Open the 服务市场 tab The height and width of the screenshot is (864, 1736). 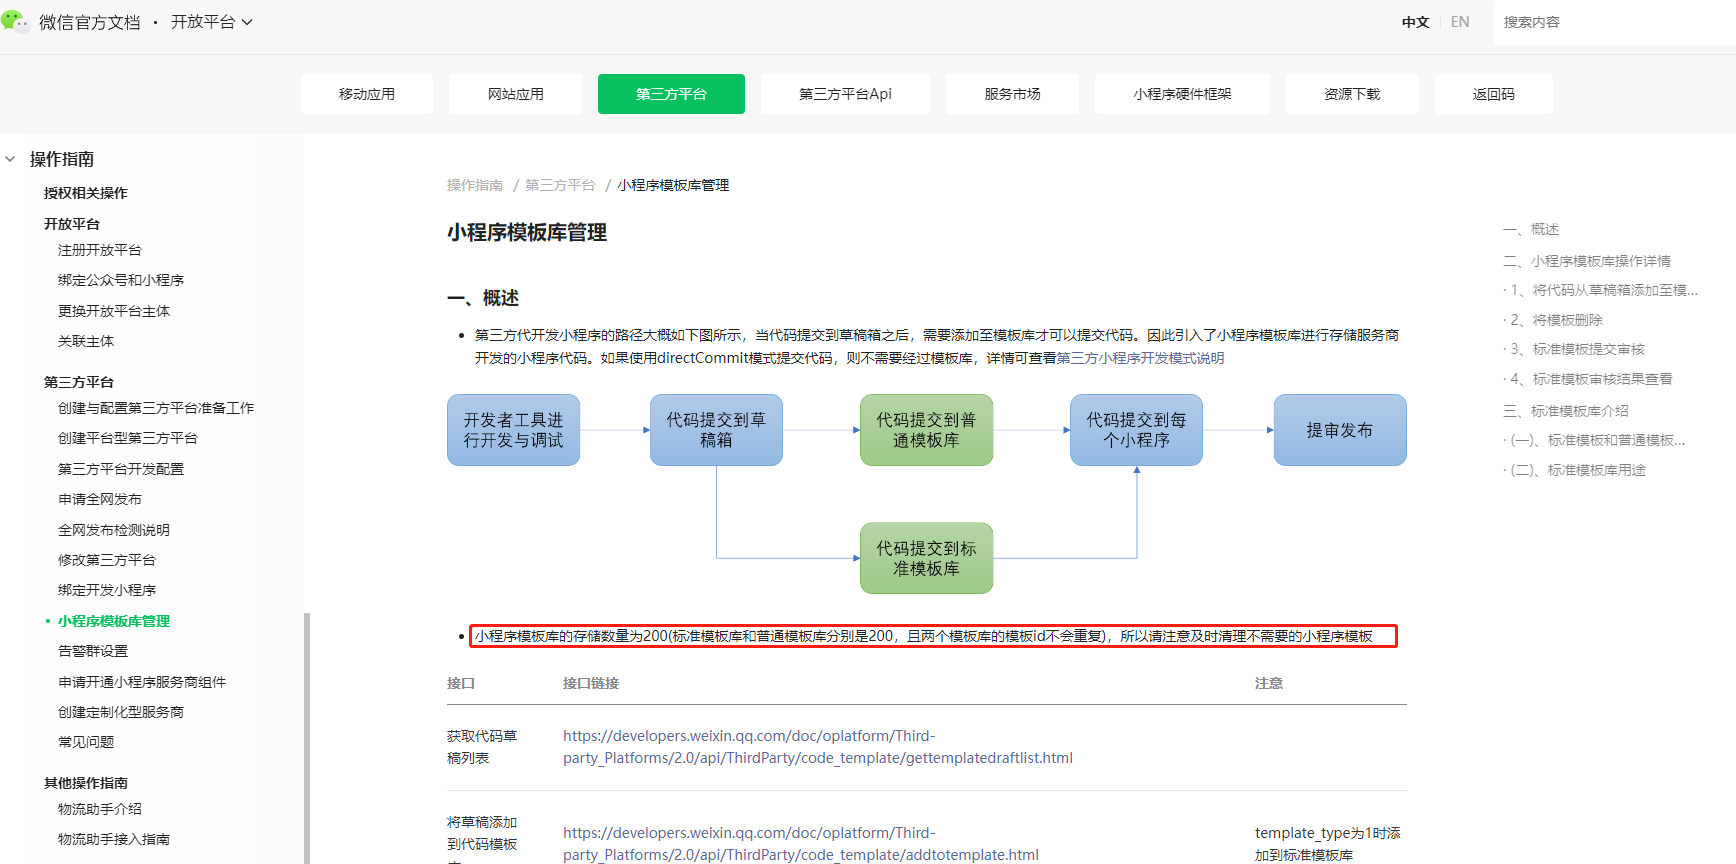point(1012,94)
